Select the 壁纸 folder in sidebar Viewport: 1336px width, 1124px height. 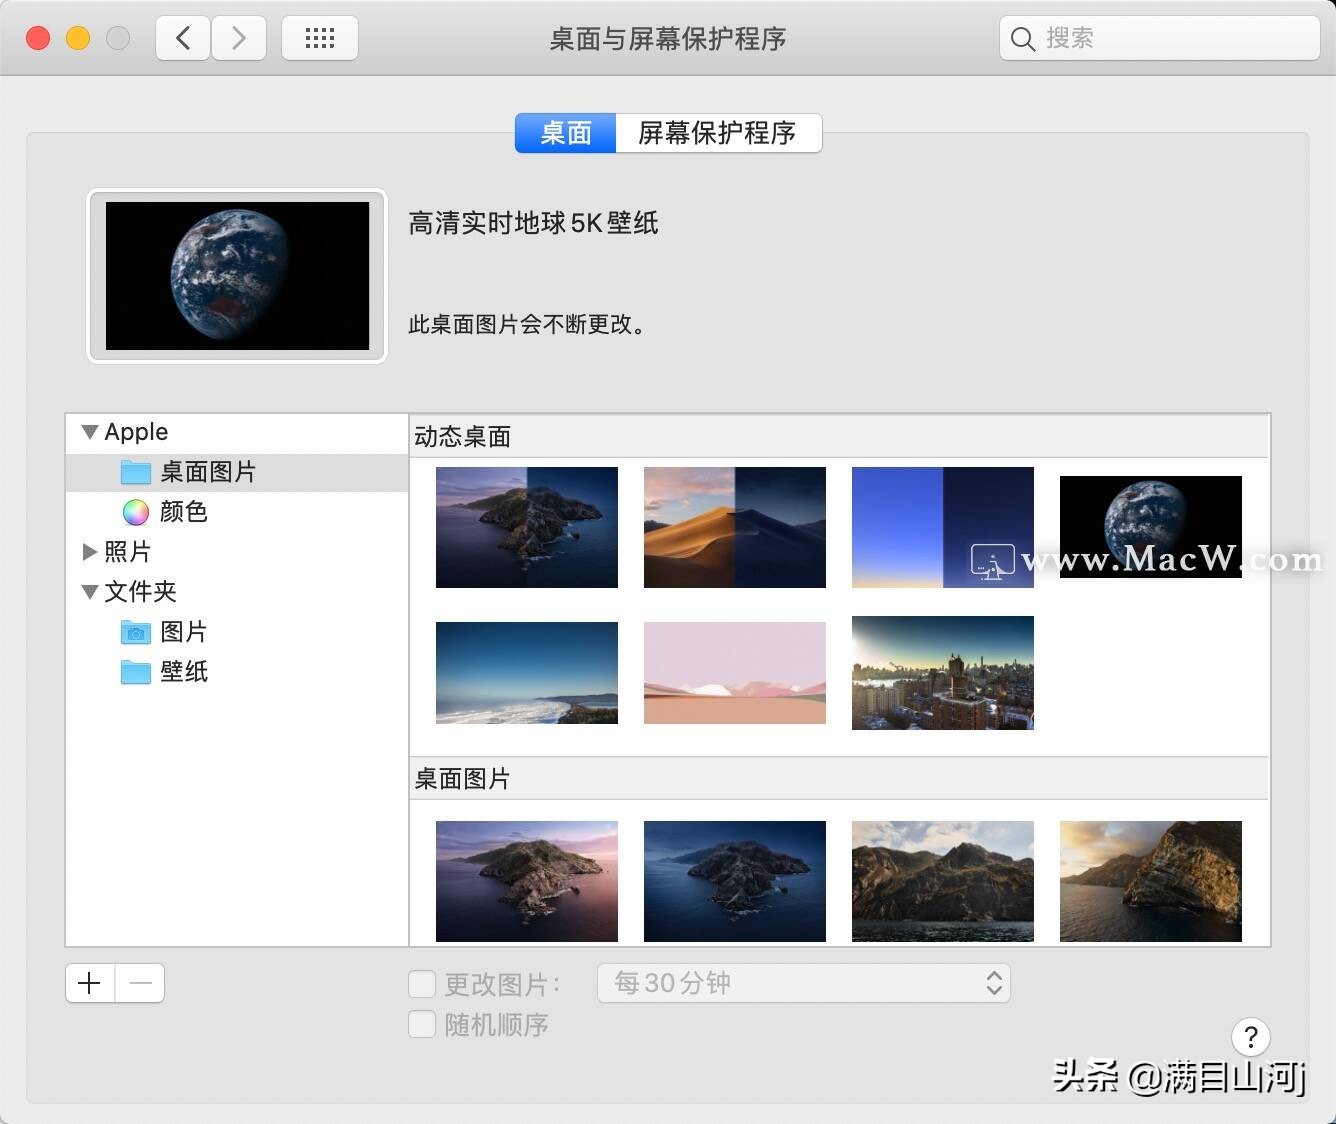coord(185,672)
